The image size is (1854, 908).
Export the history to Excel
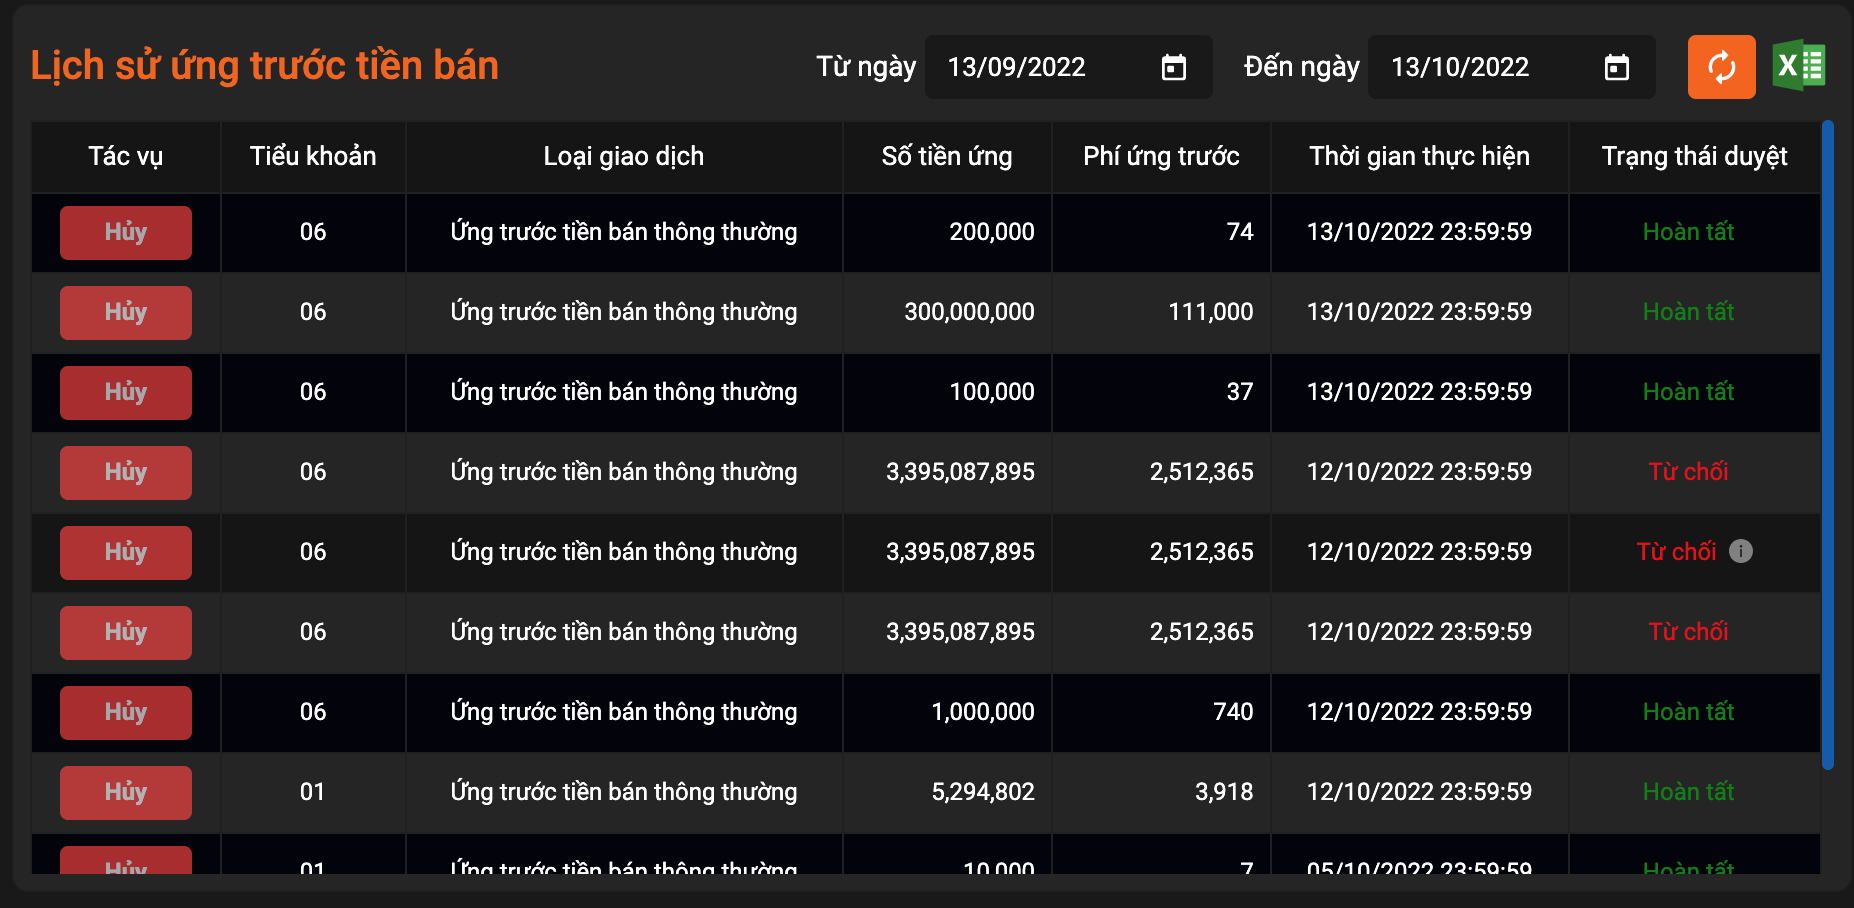1798,67
